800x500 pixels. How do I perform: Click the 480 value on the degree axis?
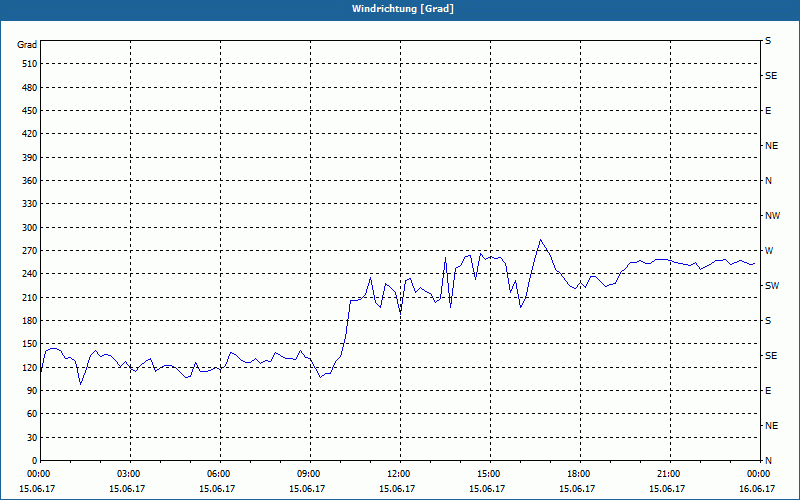click(x=30, y=88)
